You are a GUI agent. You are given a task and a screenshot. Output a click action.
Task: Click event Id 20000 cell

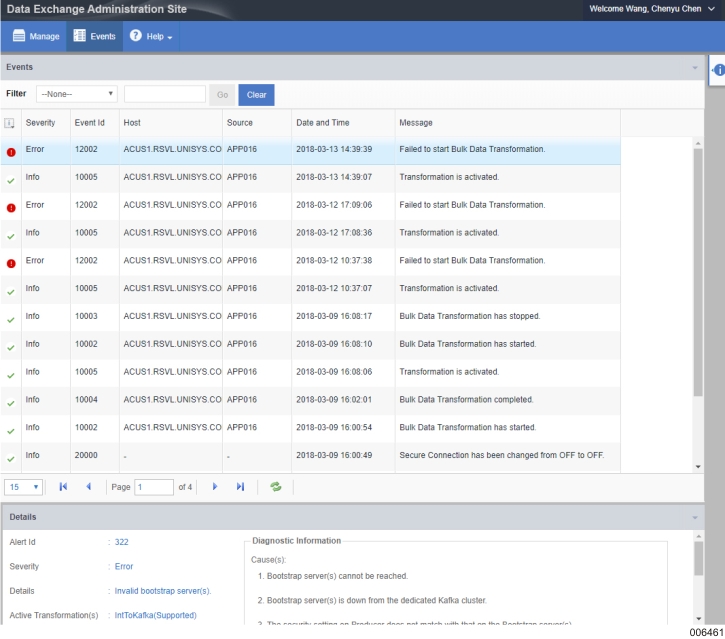click(86, 455)
